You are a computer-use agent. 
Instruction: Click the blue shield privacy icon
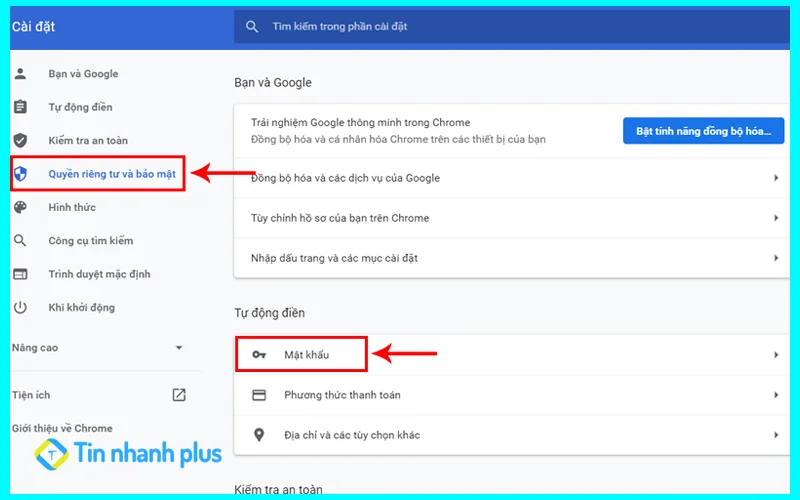click(20, 174)
